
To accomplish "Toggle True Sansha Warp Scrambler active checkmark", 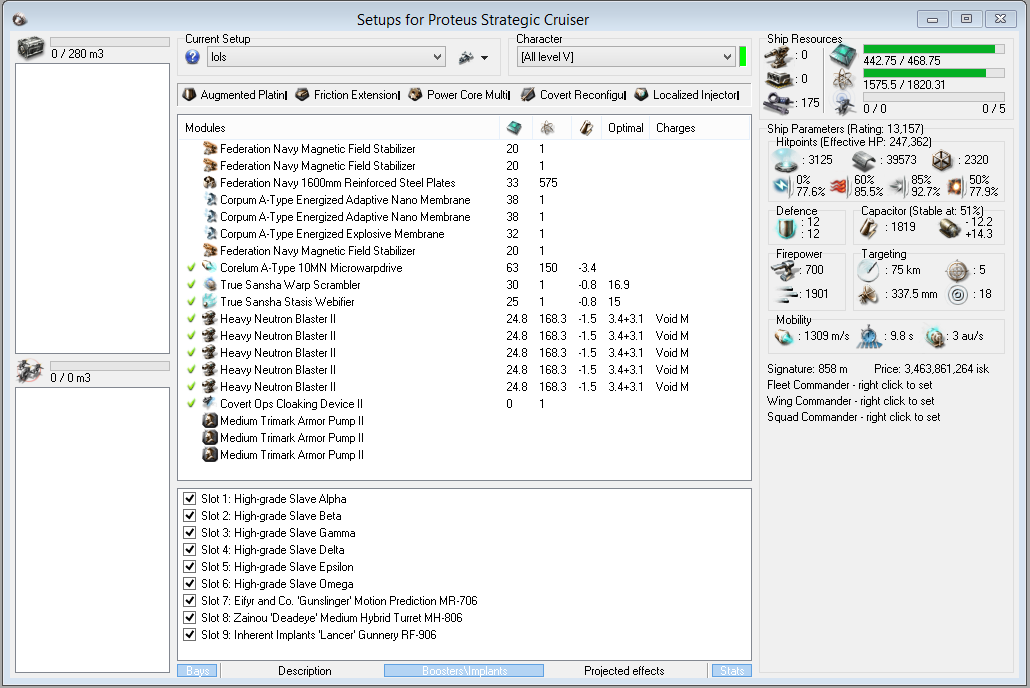I will pyautogui.click(x=191, y=285).
